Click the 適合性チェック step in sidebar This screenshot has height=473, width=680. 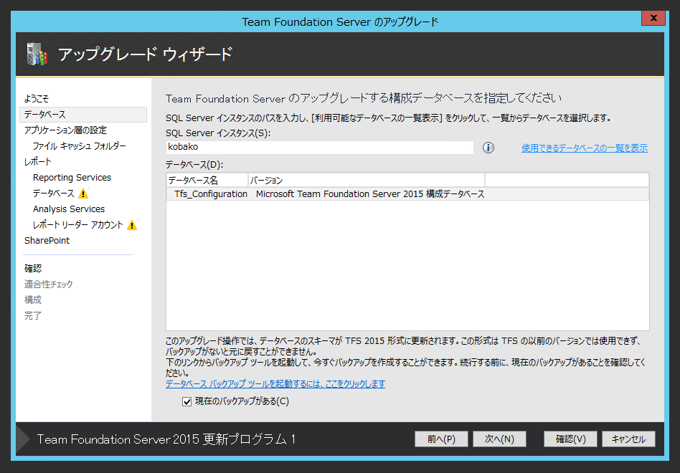point(49,284)
